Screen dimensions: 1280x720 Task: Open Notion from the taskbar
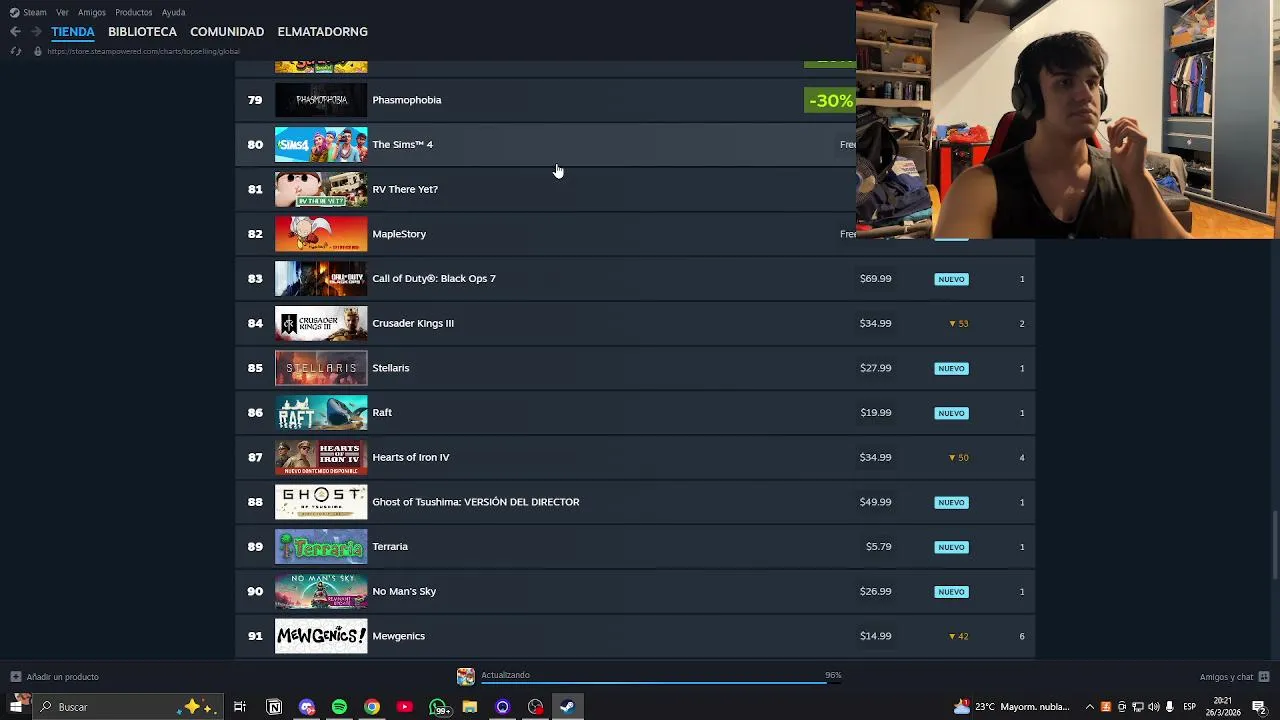pyautogui.click(x=274, y=707)
